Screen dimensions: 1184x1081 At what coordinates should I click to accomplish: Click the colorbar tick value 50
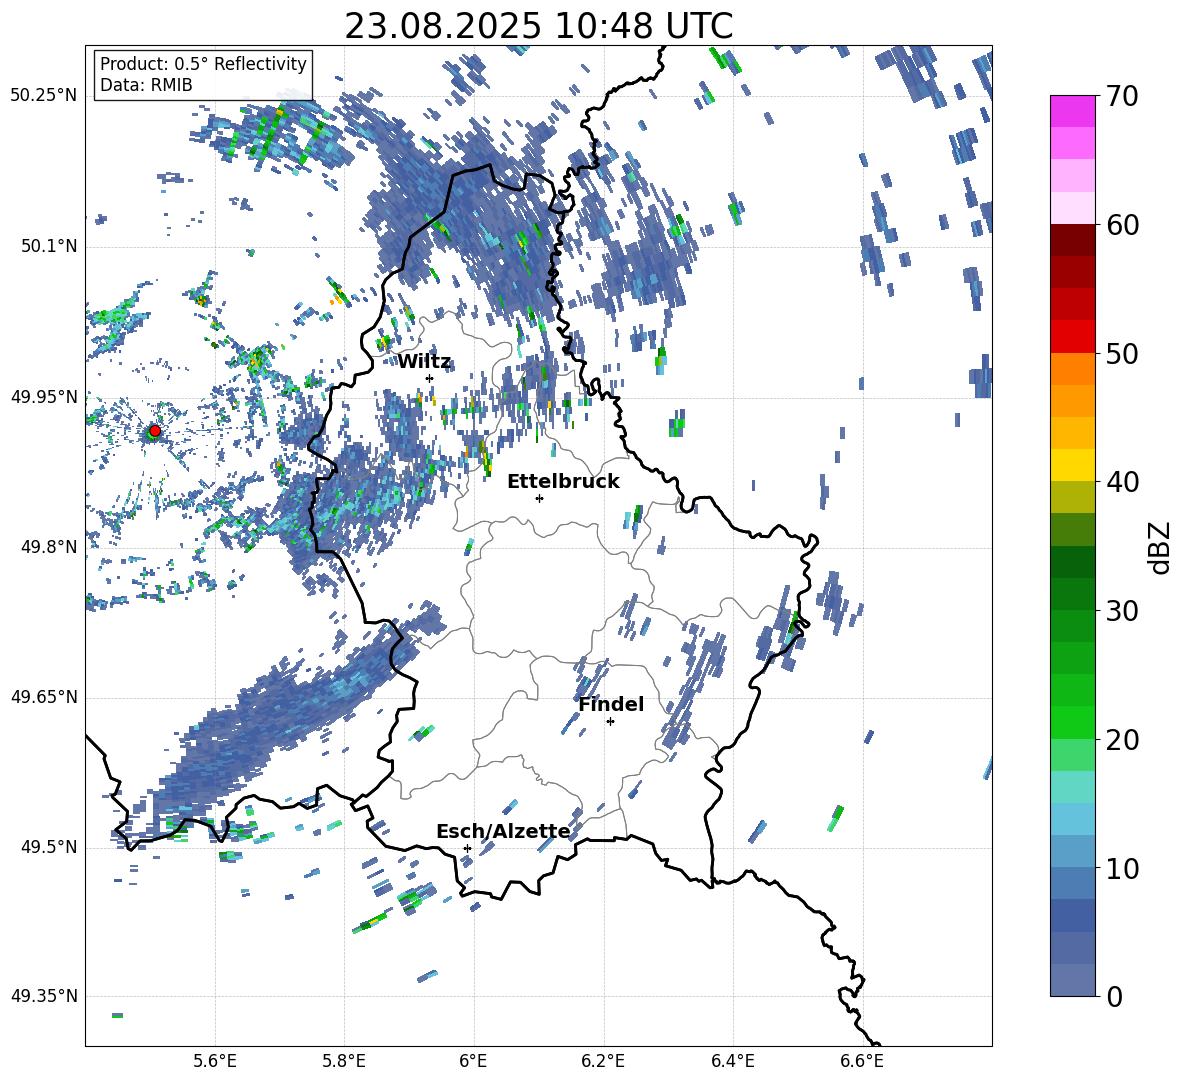click(x=1122, y=353)
